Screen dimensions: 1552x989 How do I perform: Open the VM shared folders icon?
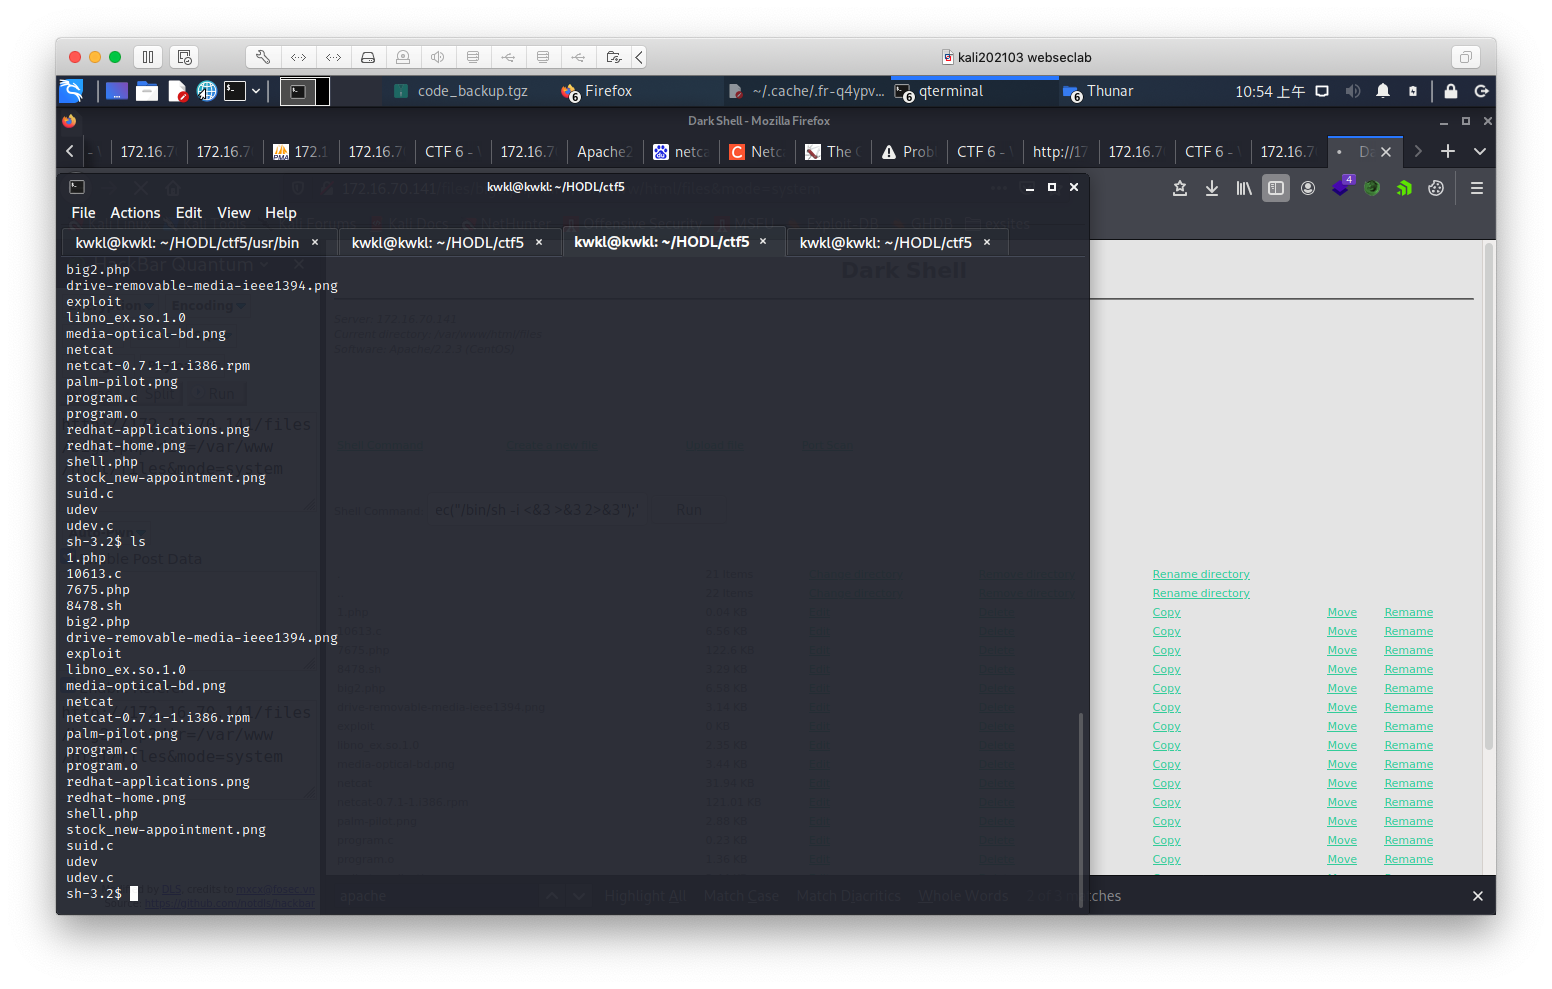point(614,57)
